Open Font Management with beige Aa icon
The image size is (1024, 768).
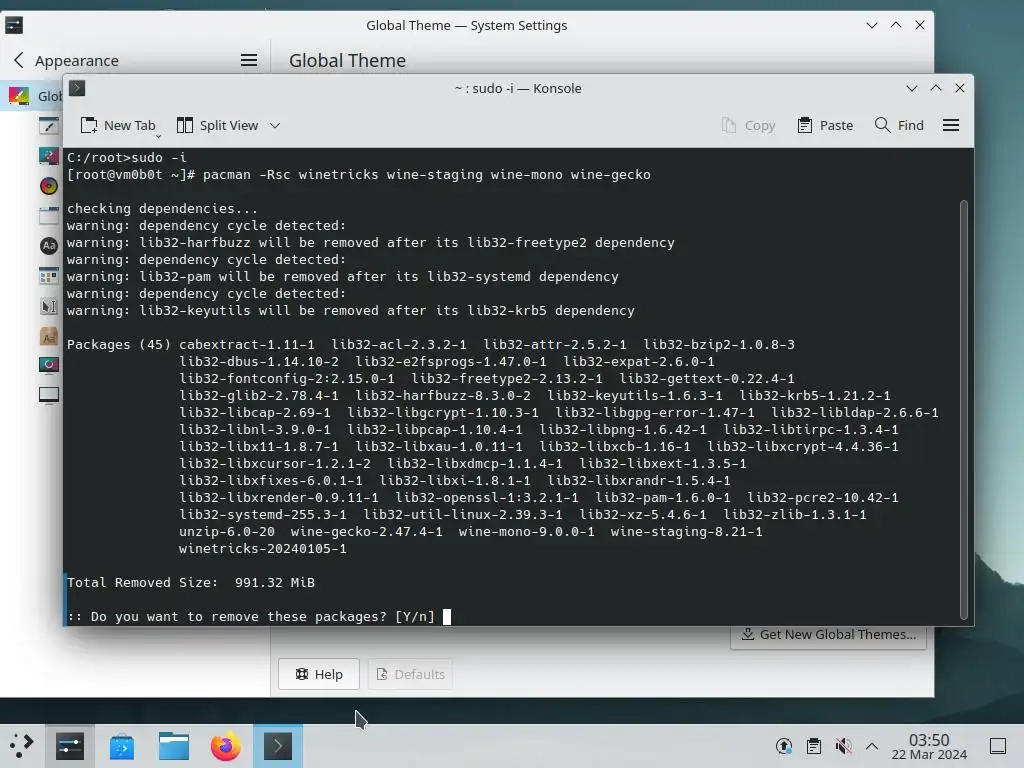pos(49,336)
